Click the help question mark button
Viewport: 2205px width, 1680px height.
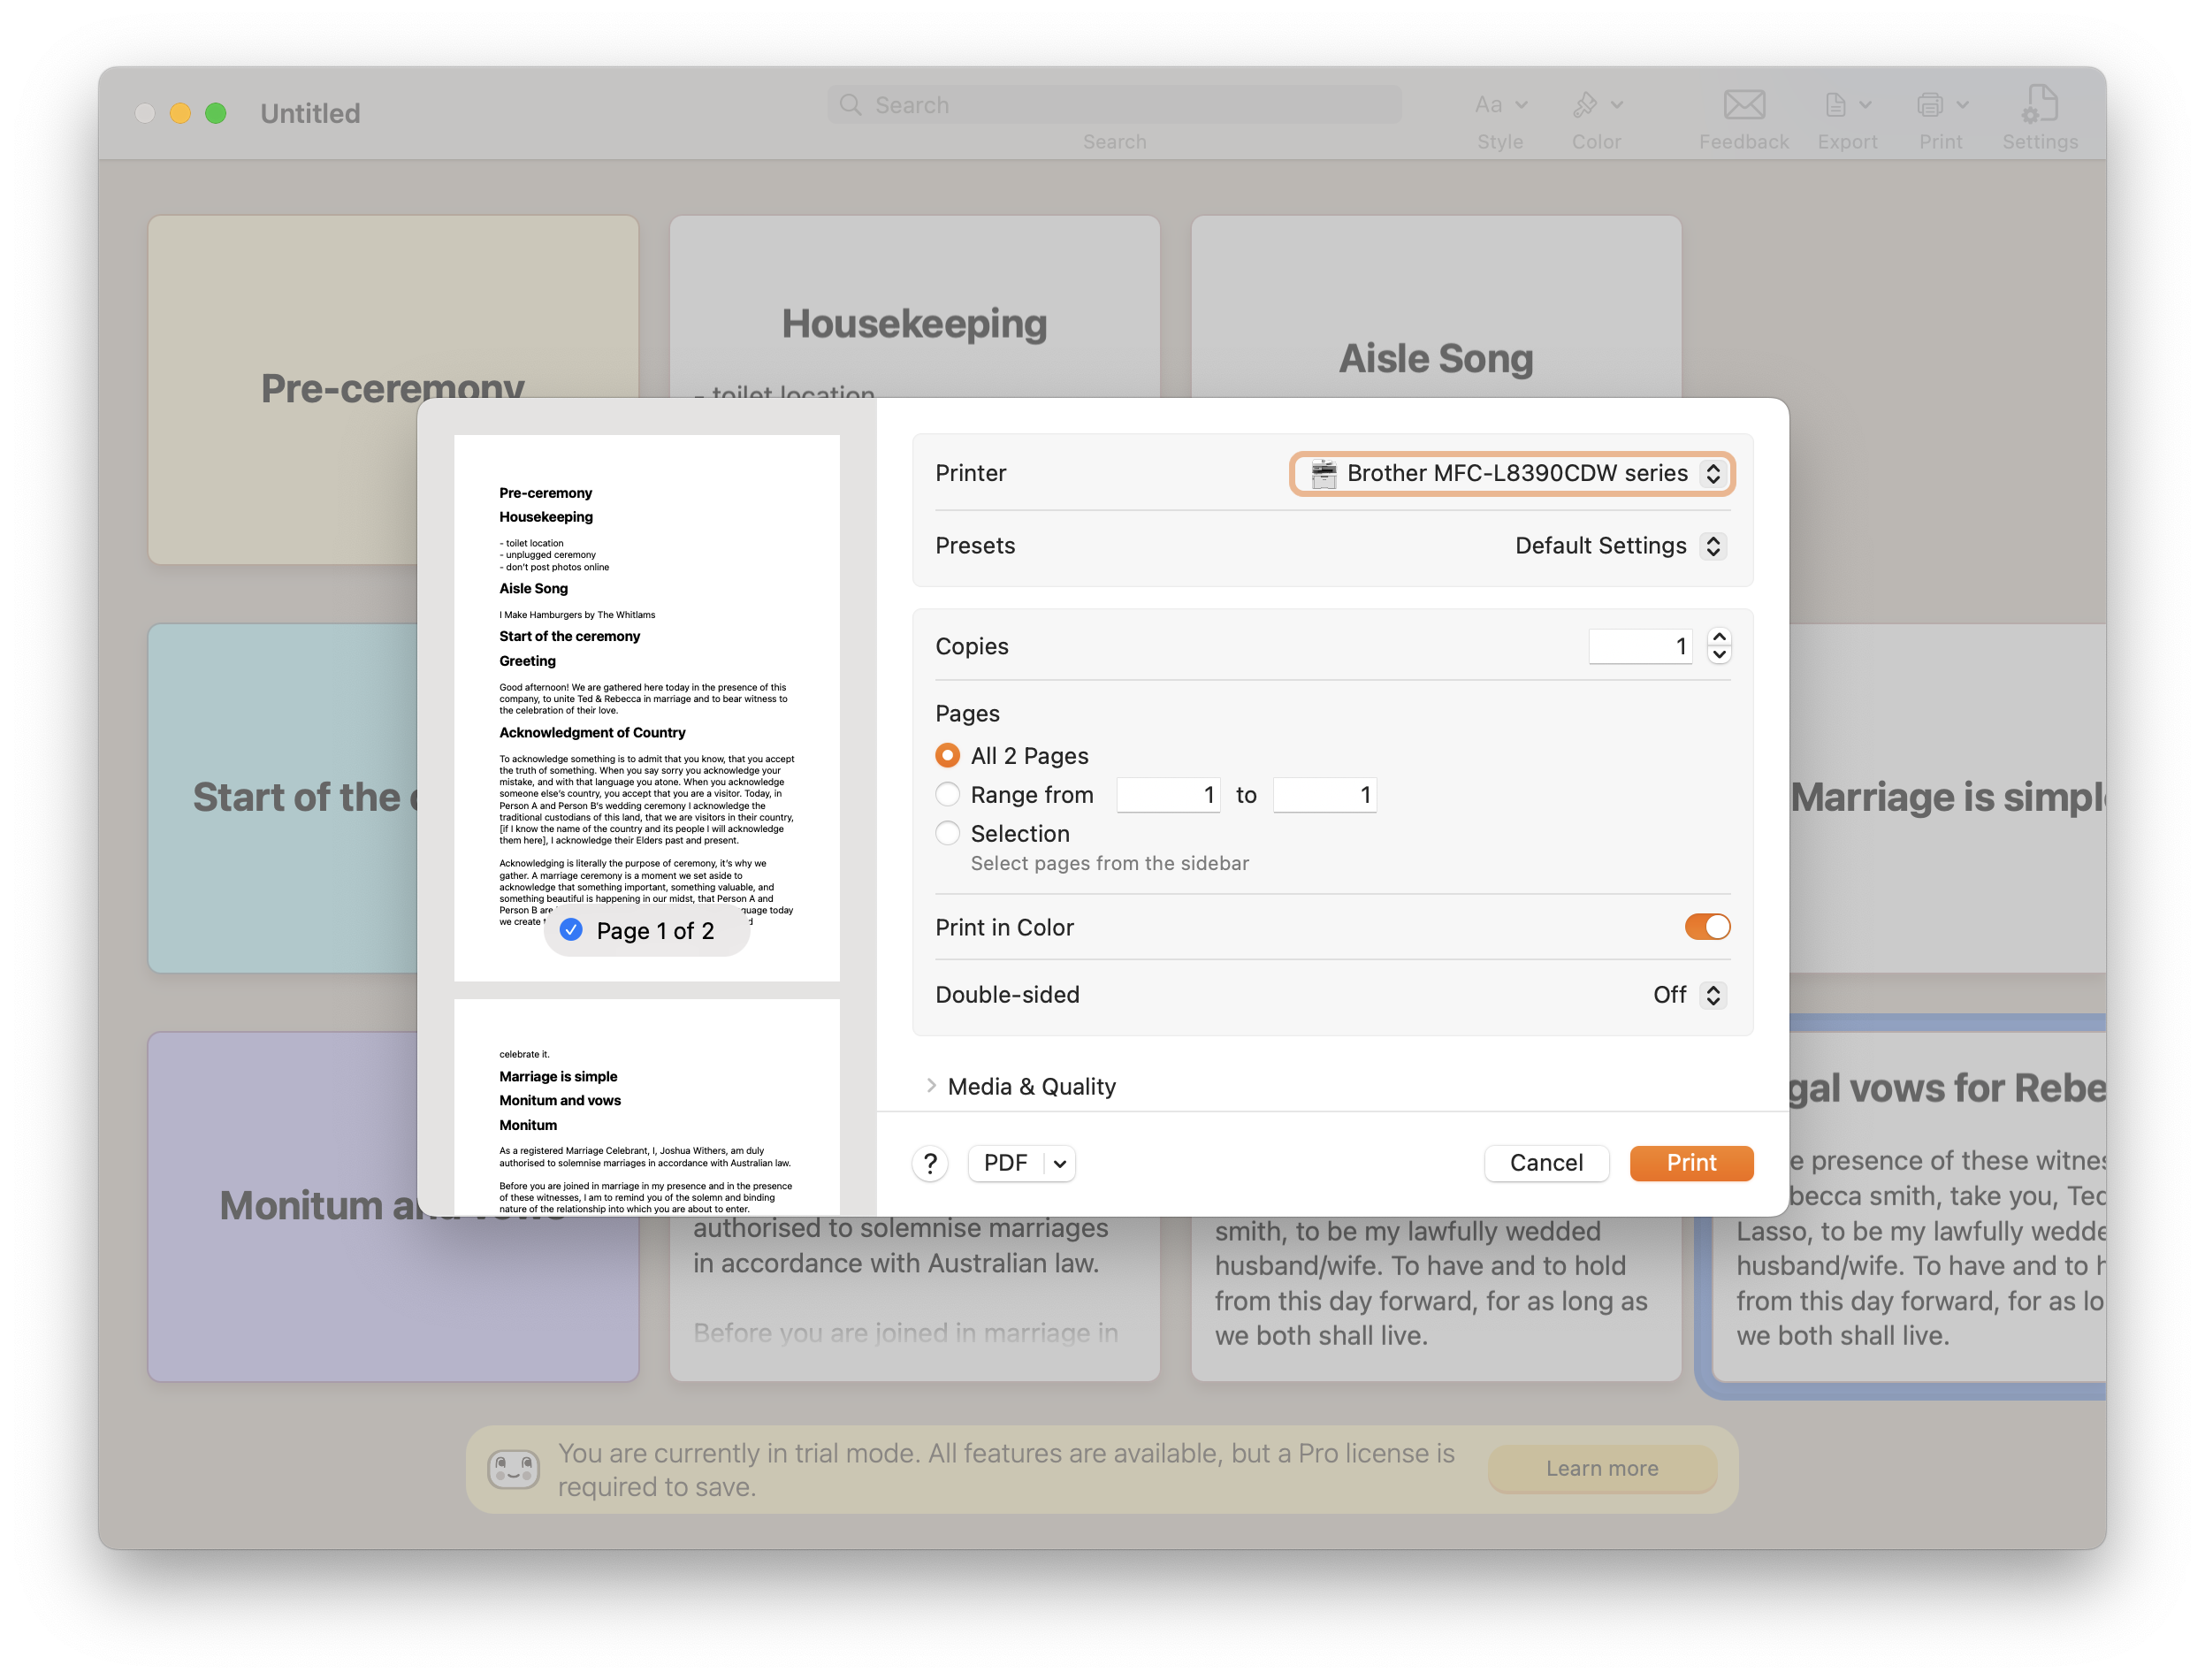point(930,1163)
